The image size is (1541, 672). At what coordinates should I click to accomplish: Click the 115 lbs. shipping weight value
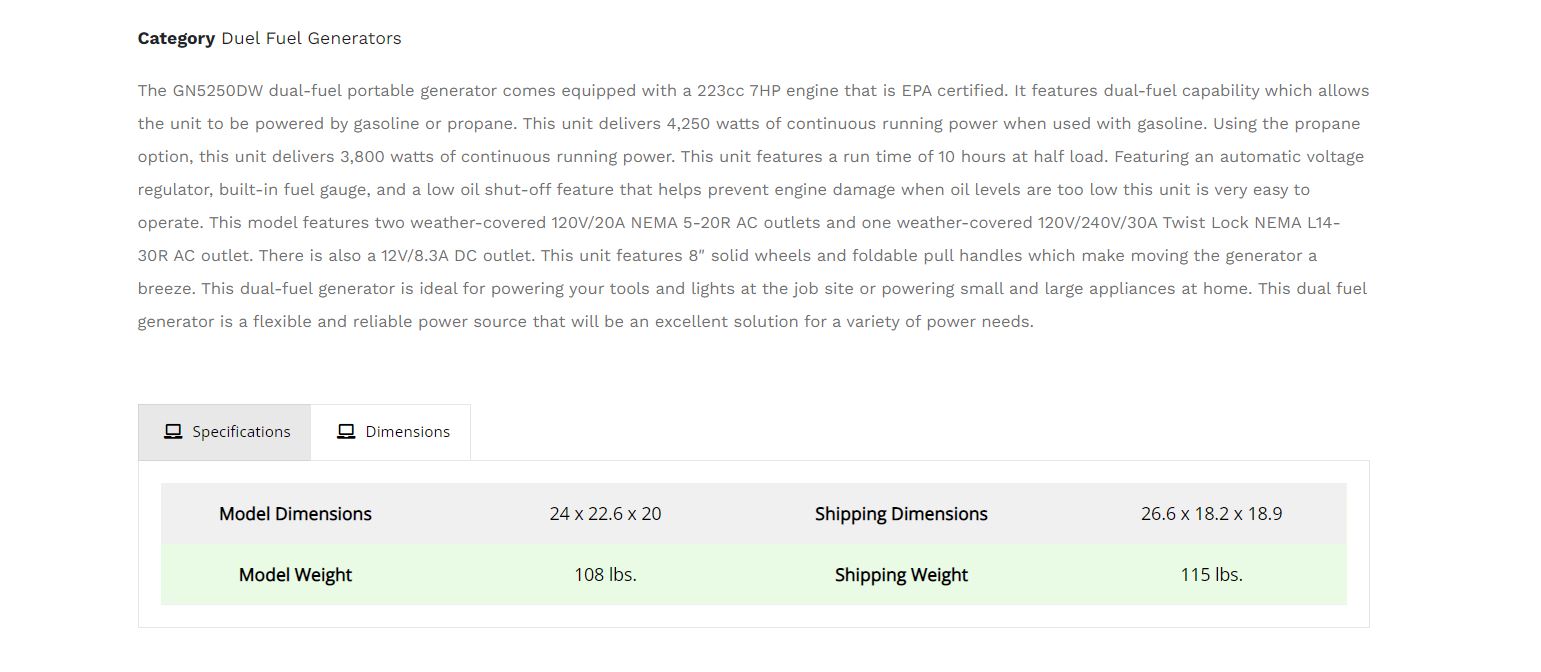pos(1211,575)
